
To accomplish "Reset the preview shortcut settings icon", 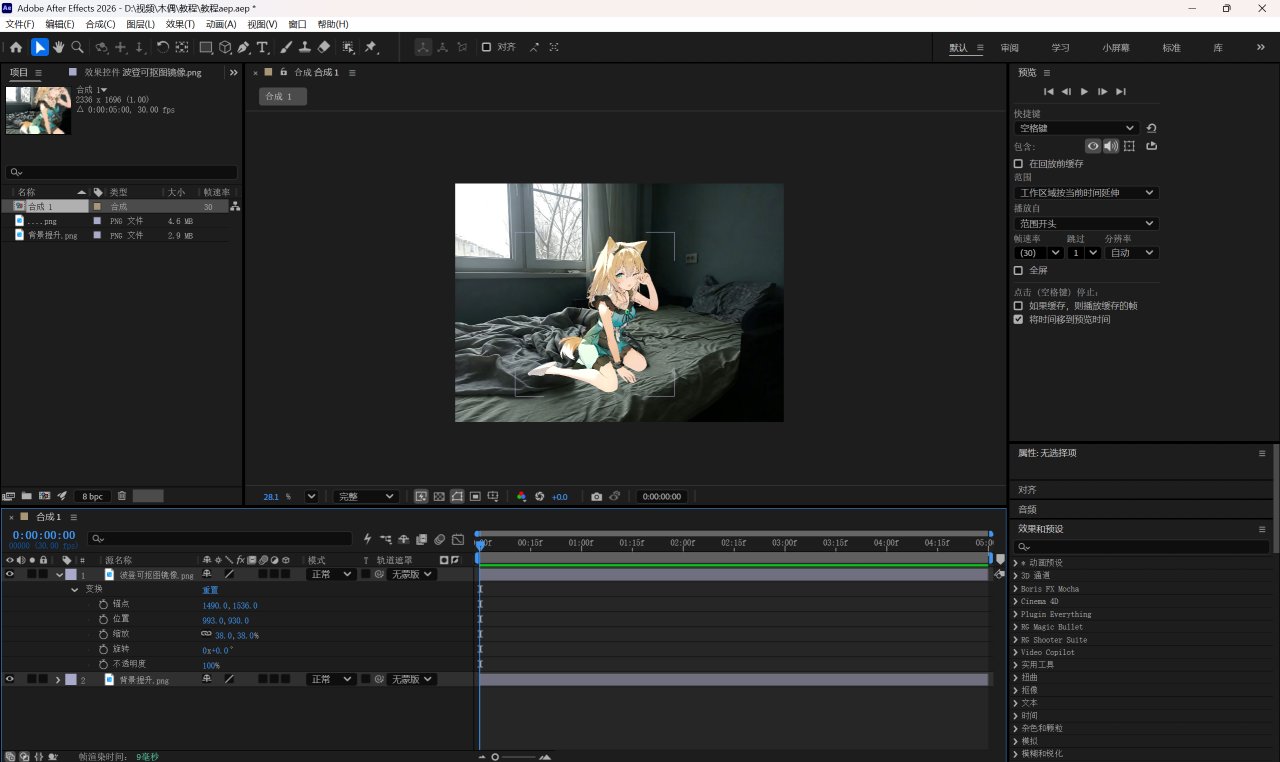I will click(x=1151, y=128).
